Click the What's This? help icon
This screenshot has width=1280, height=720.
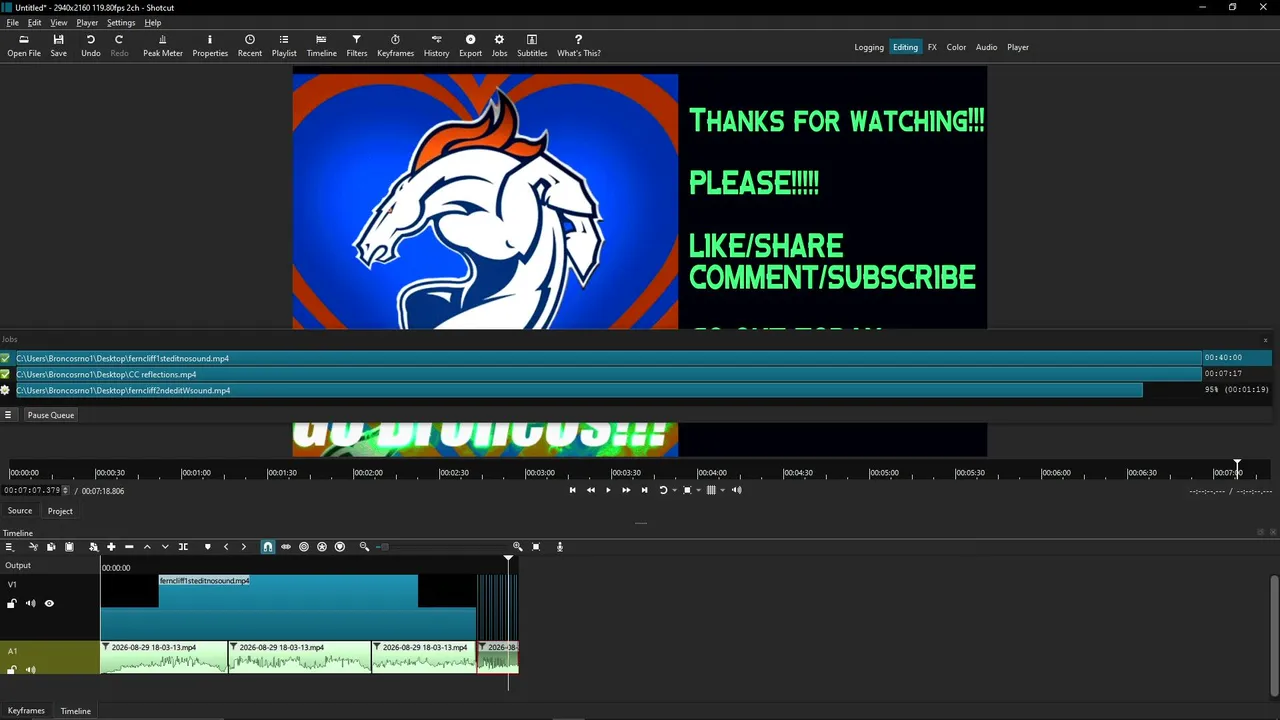coord(578,46)
